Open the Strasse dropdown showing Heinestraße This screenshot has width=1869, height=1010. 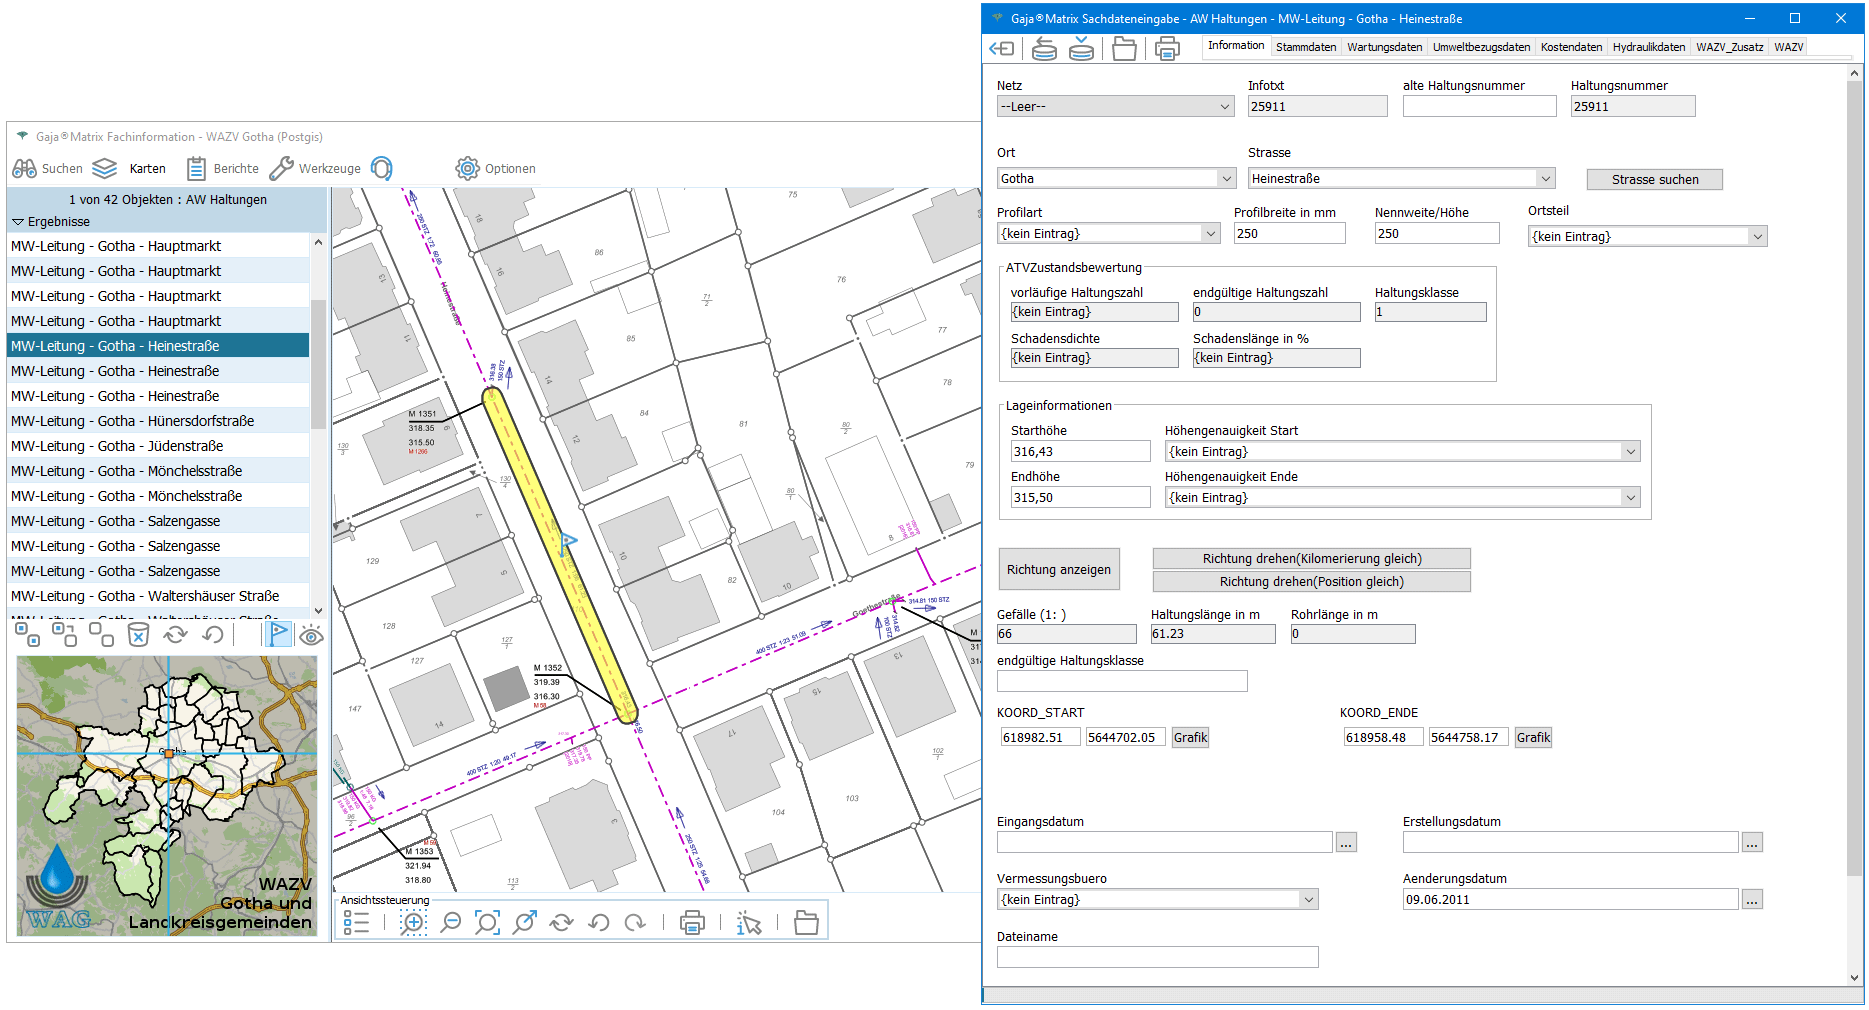pyautogui.click(x=1546, y=179)
